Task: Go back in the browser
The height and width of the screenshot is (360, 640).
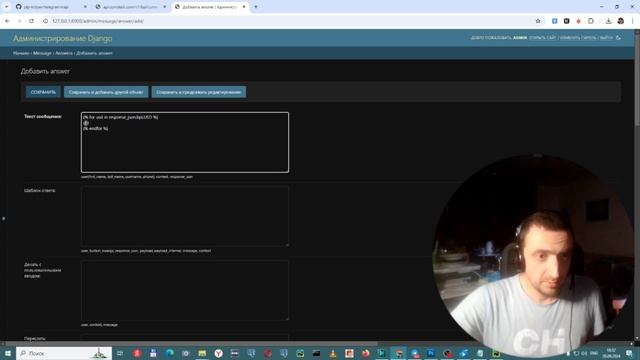Action: 7,21
